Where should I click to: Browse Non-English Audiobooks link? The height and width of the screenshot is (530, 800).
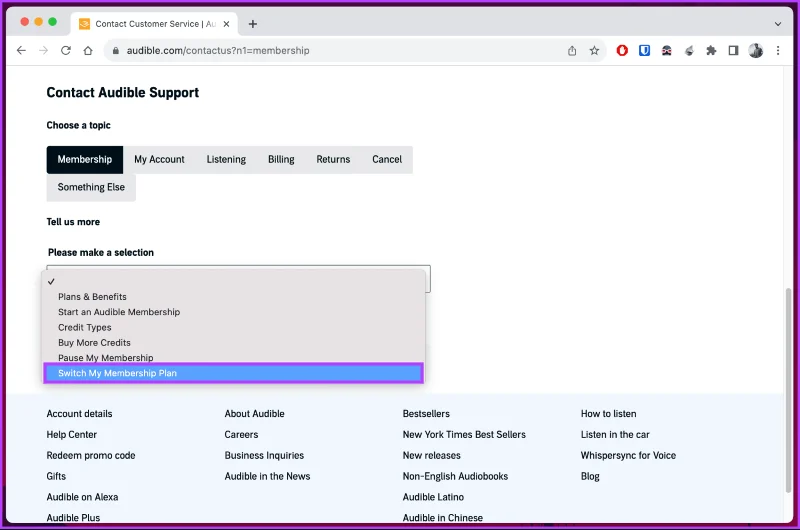click(x=455, y=476)
